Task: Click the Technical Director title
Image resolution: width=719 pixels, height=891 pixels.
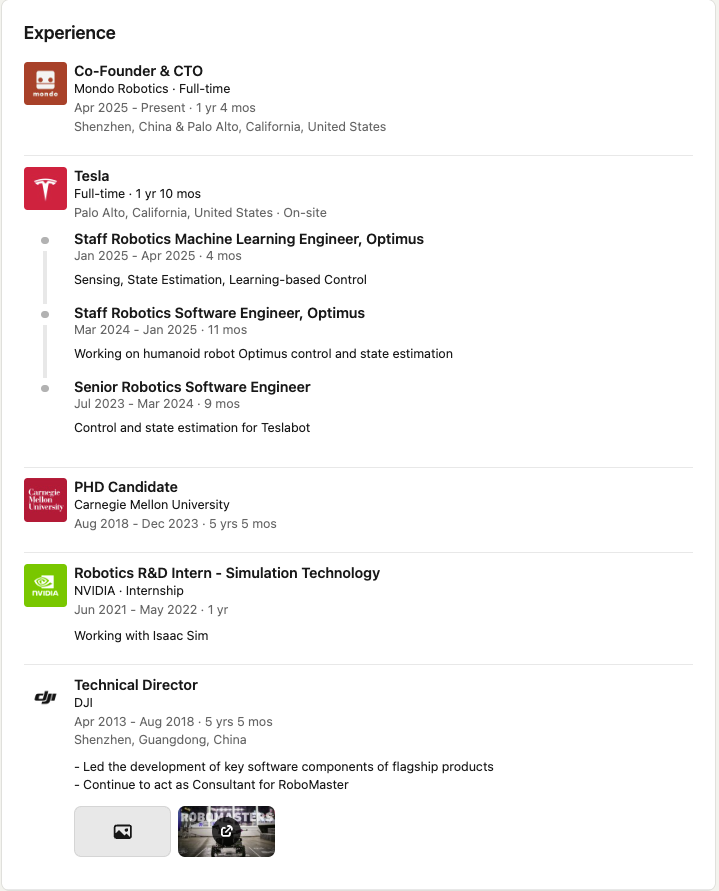Action: tap(136, 685)
